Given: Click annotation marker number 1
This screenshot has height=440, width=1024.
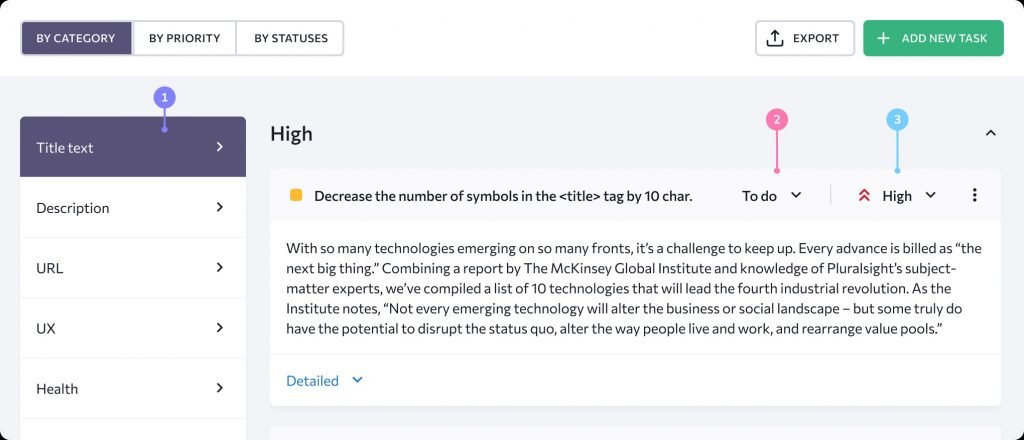Looking at the screenshot, I should tap(165, 98).
